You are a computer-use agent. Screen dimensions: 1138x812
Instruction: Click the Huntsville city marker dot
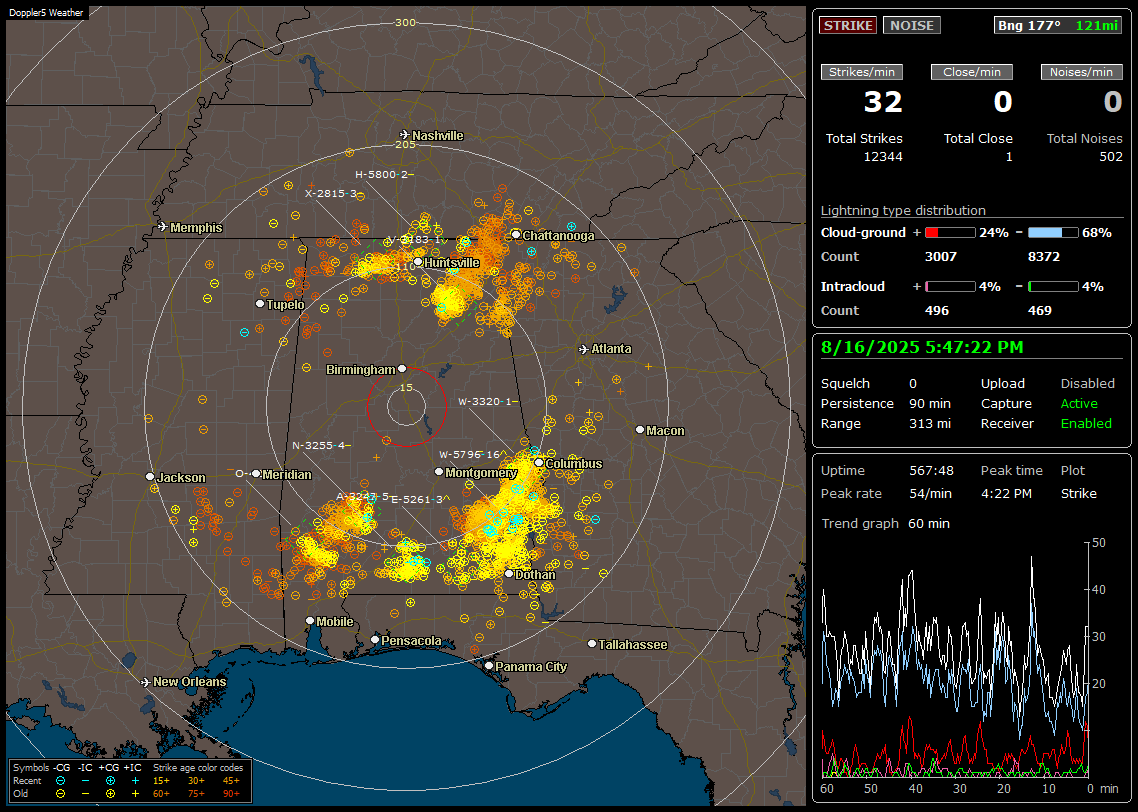pyautogui.click(x=418, y=262)
